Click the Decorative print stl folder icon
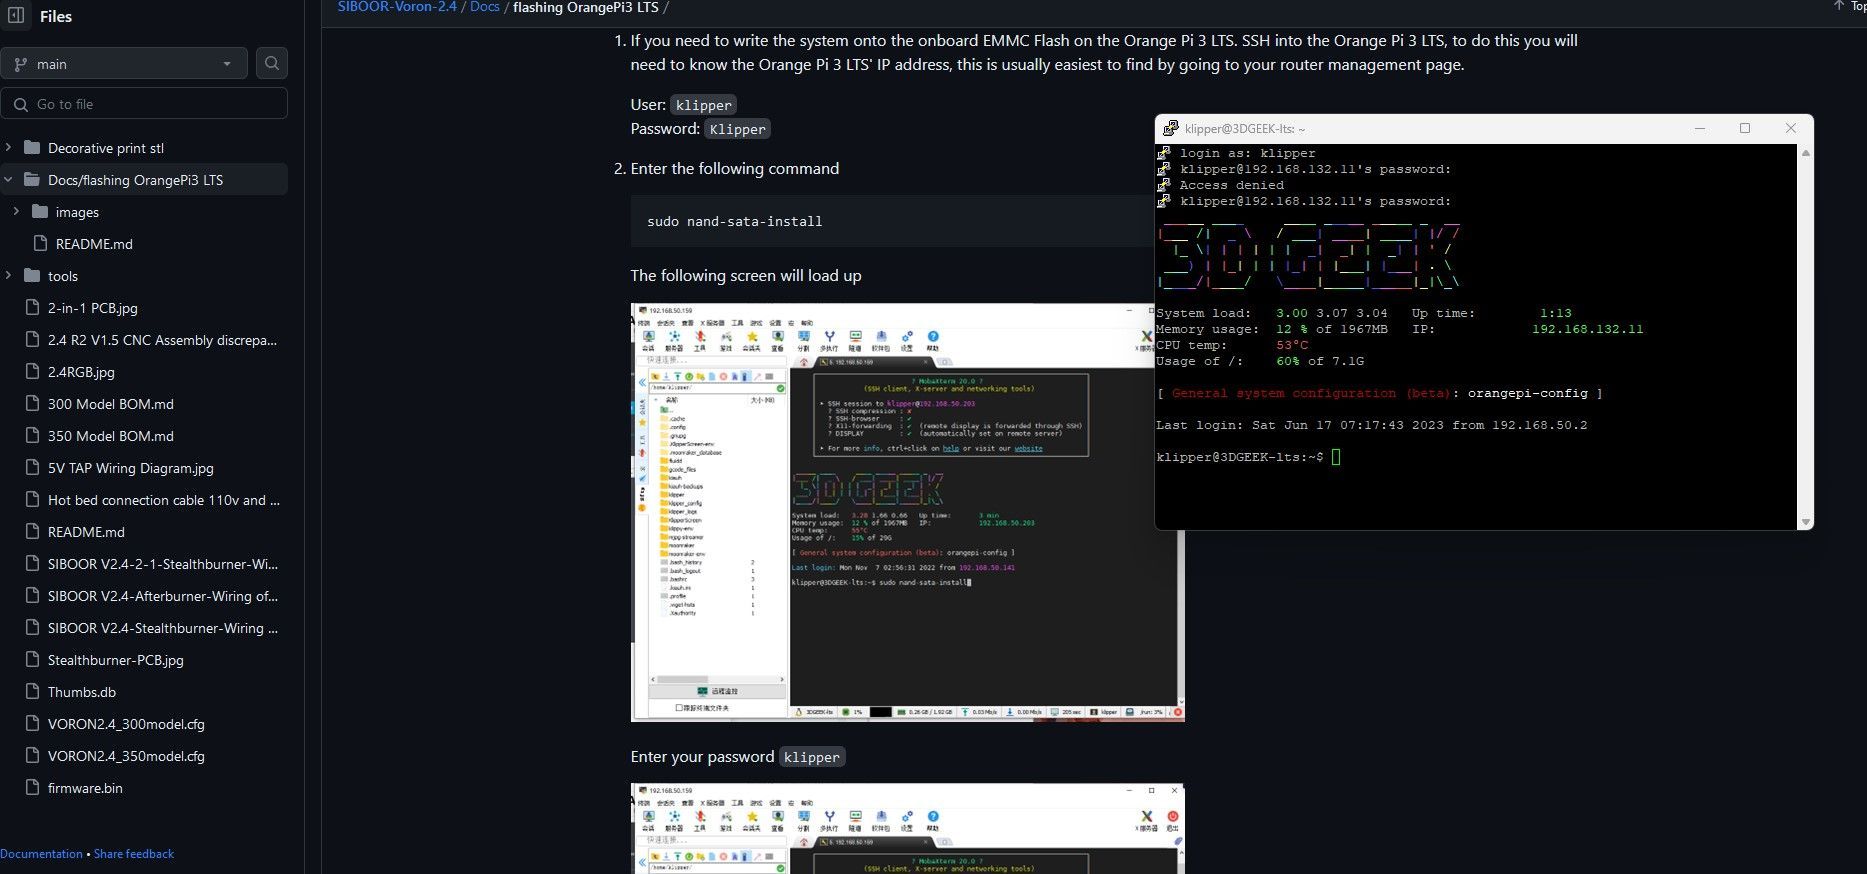This screenshot has width=1867, height=874. [32, 148]
